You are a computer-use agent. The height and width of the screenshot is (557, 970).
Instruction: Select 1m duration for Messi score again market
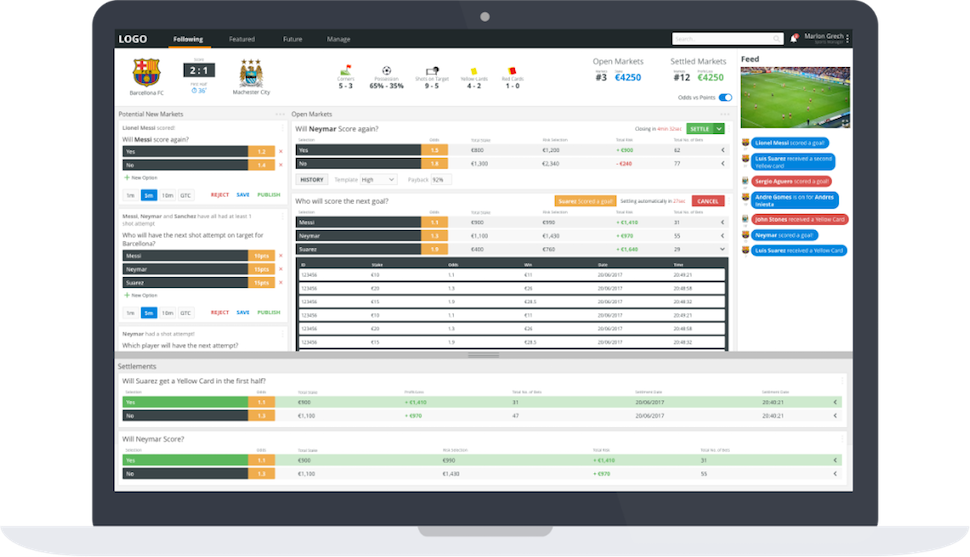click(x=131, y=195)
